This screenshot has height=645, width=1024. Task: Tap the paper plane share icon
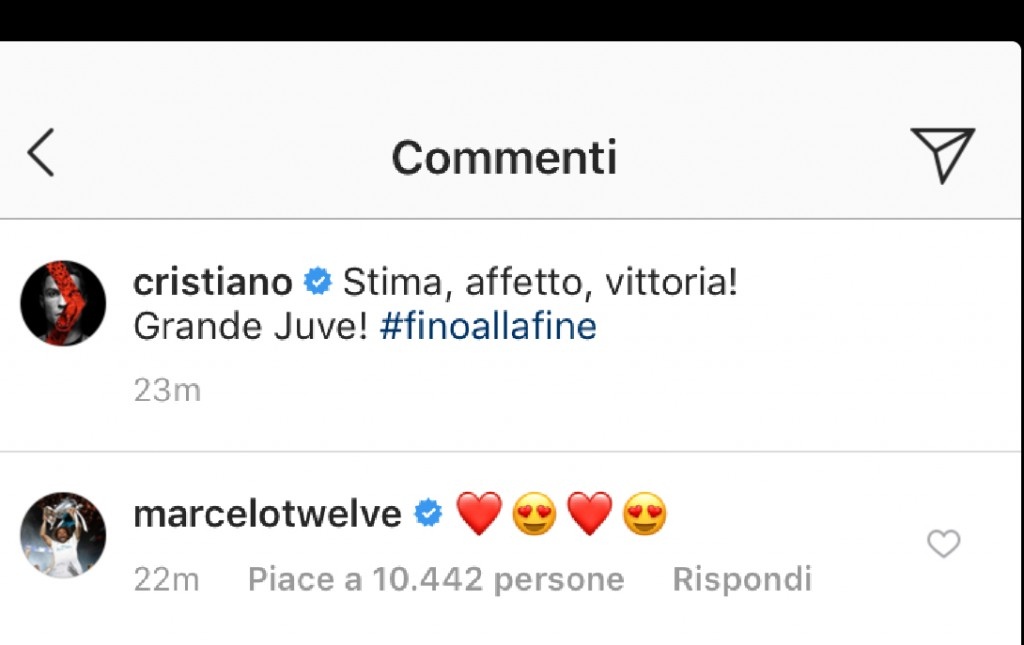[x=942, y=154]
